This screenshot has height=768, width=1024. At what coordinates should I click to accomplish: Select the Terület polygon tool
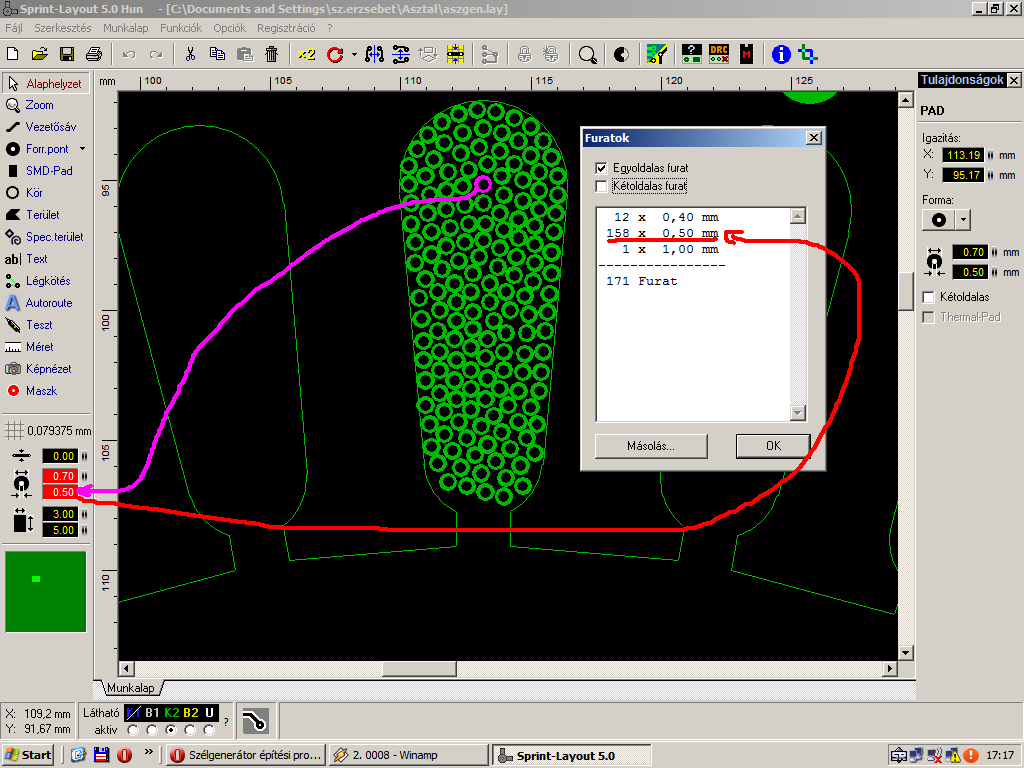tap(33, 215)
